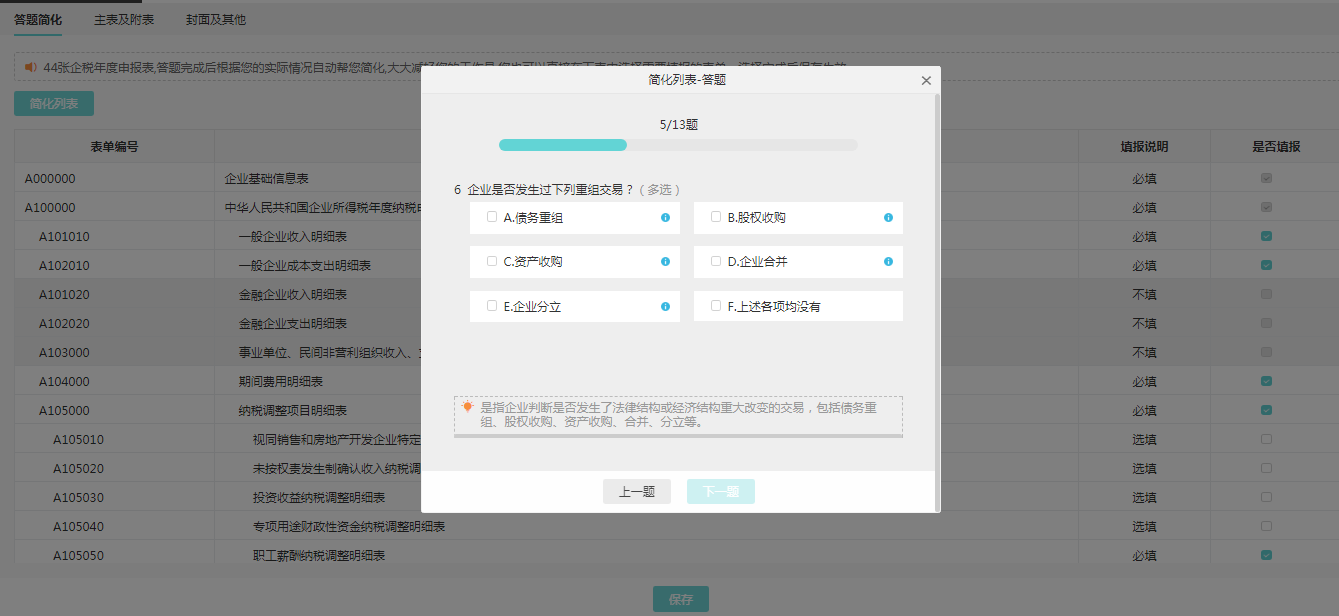Click 期间费用明细表 form name

click(281, 381)
